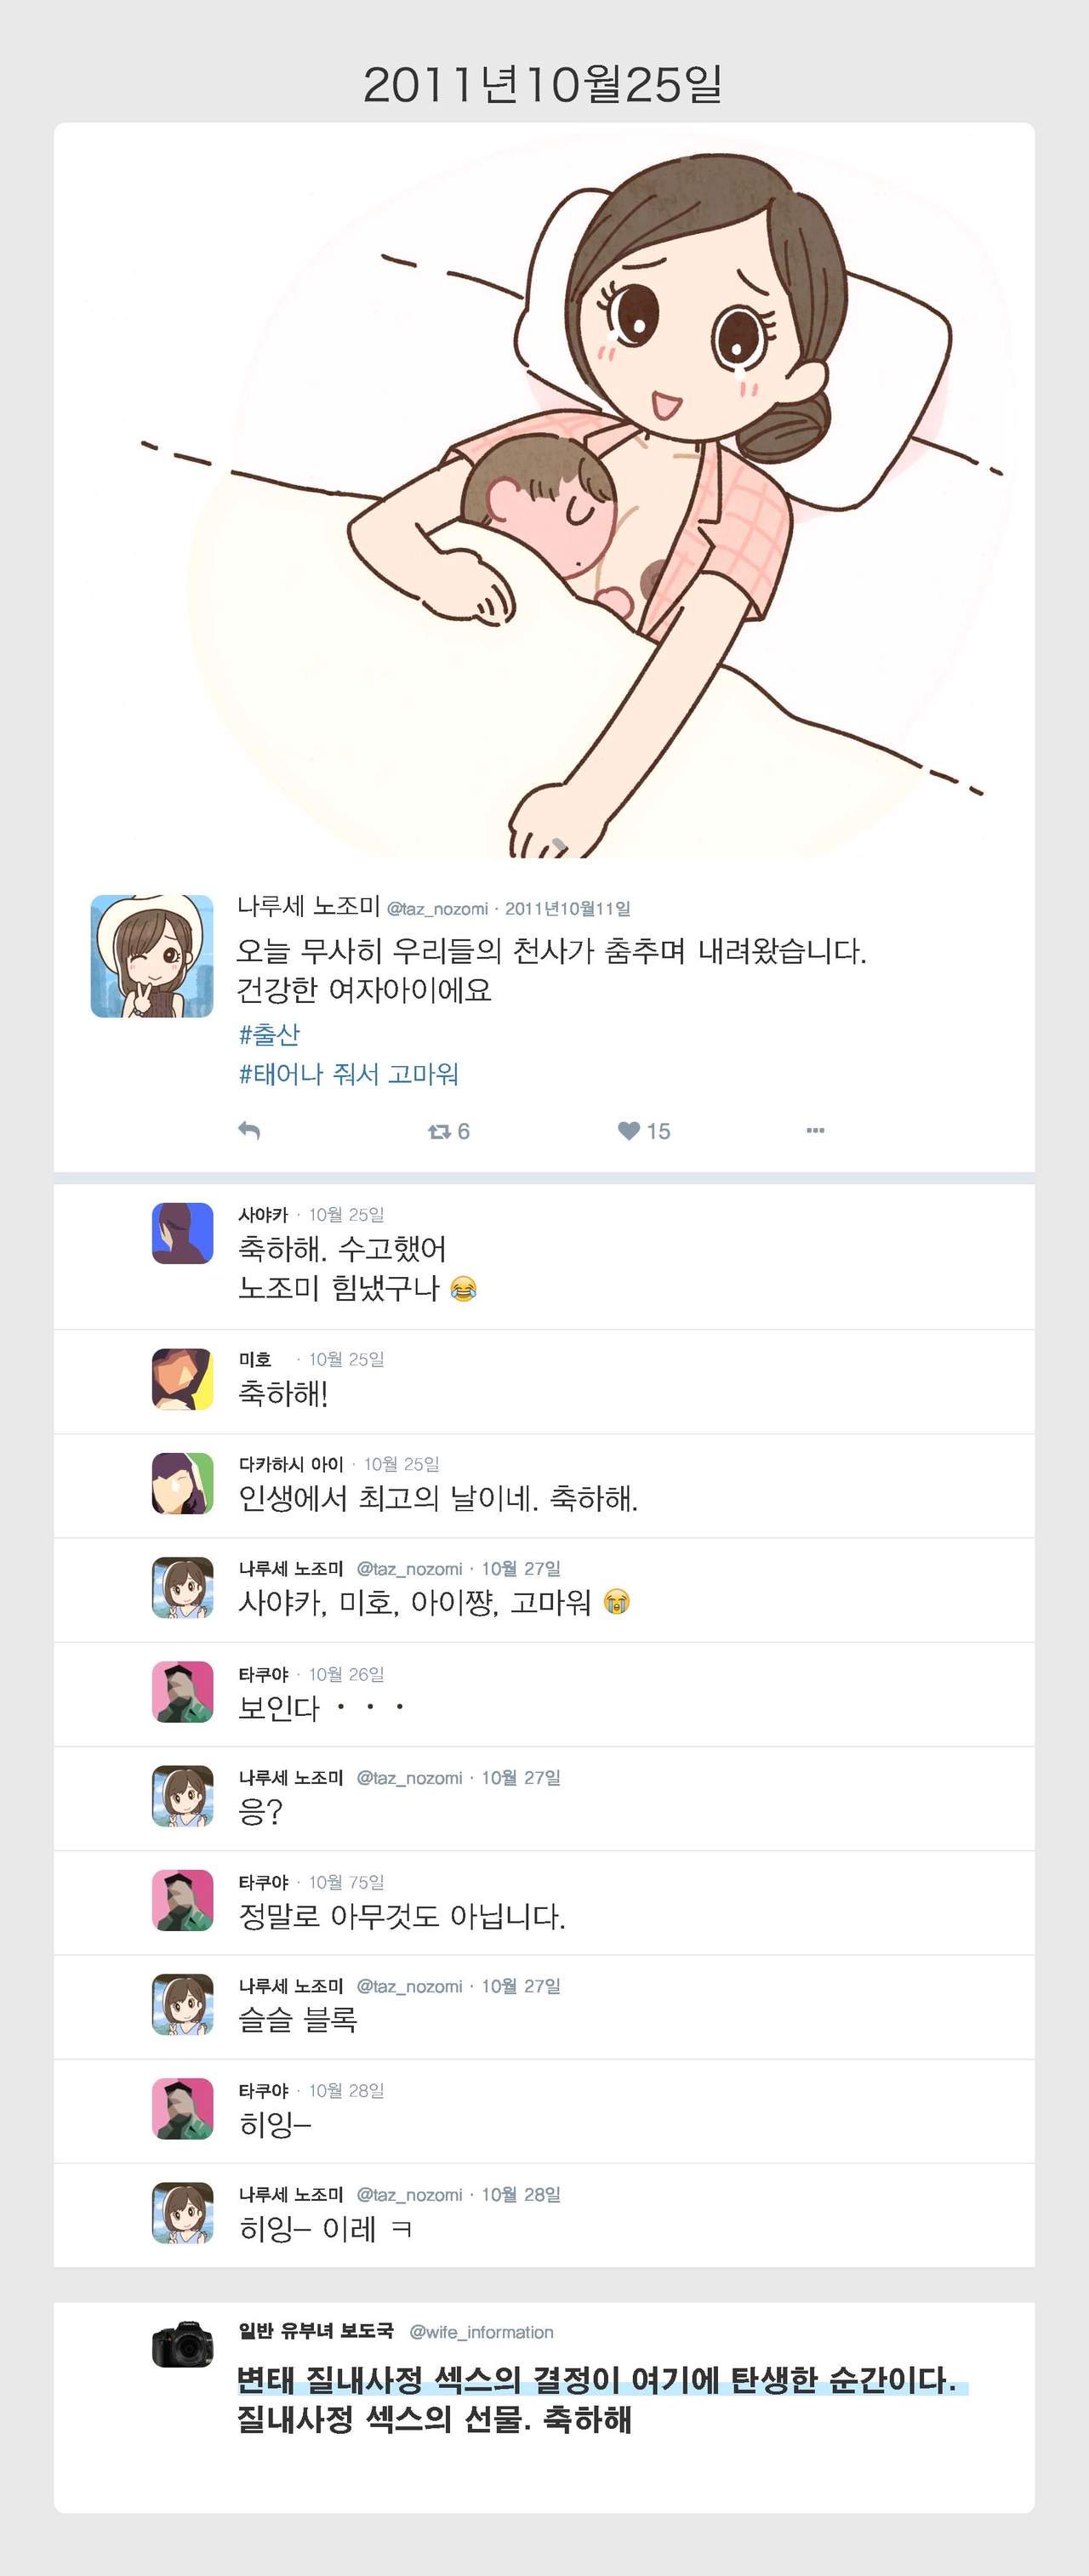Click the 2011년10월11일 tweet timestamp

pyautogui.click(x=567, y=908)
